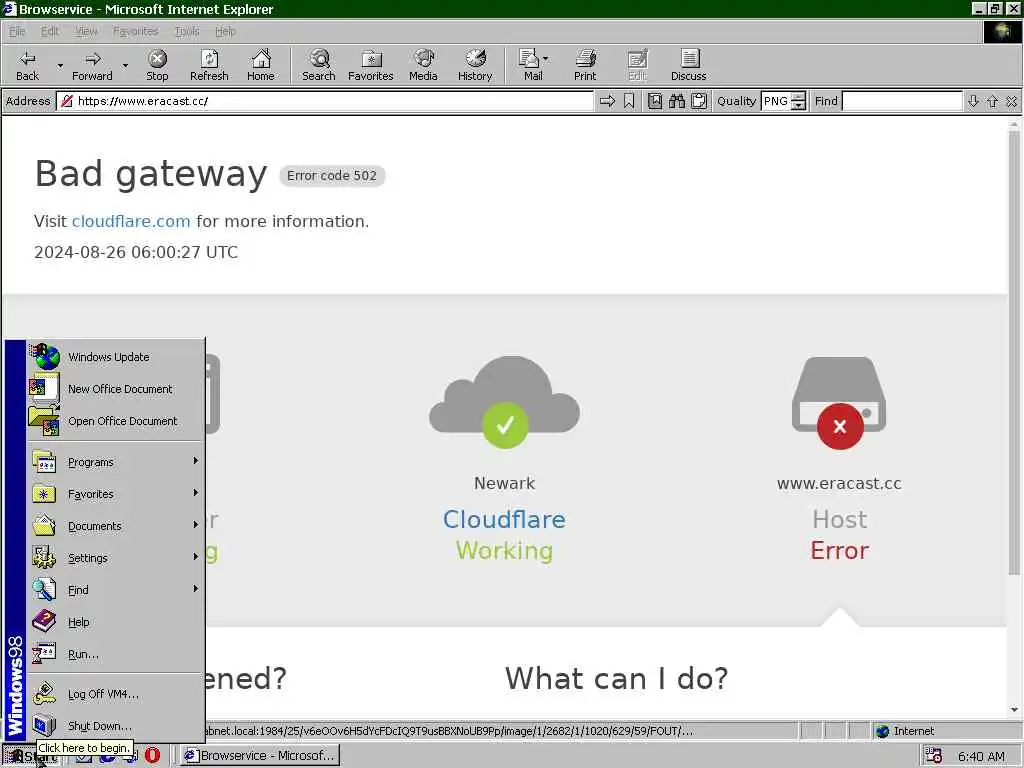The width and height of the screenshot is (1024, 768).
Task: Choose Shut Down... from Start menu
Action: (x=116, y=726)
